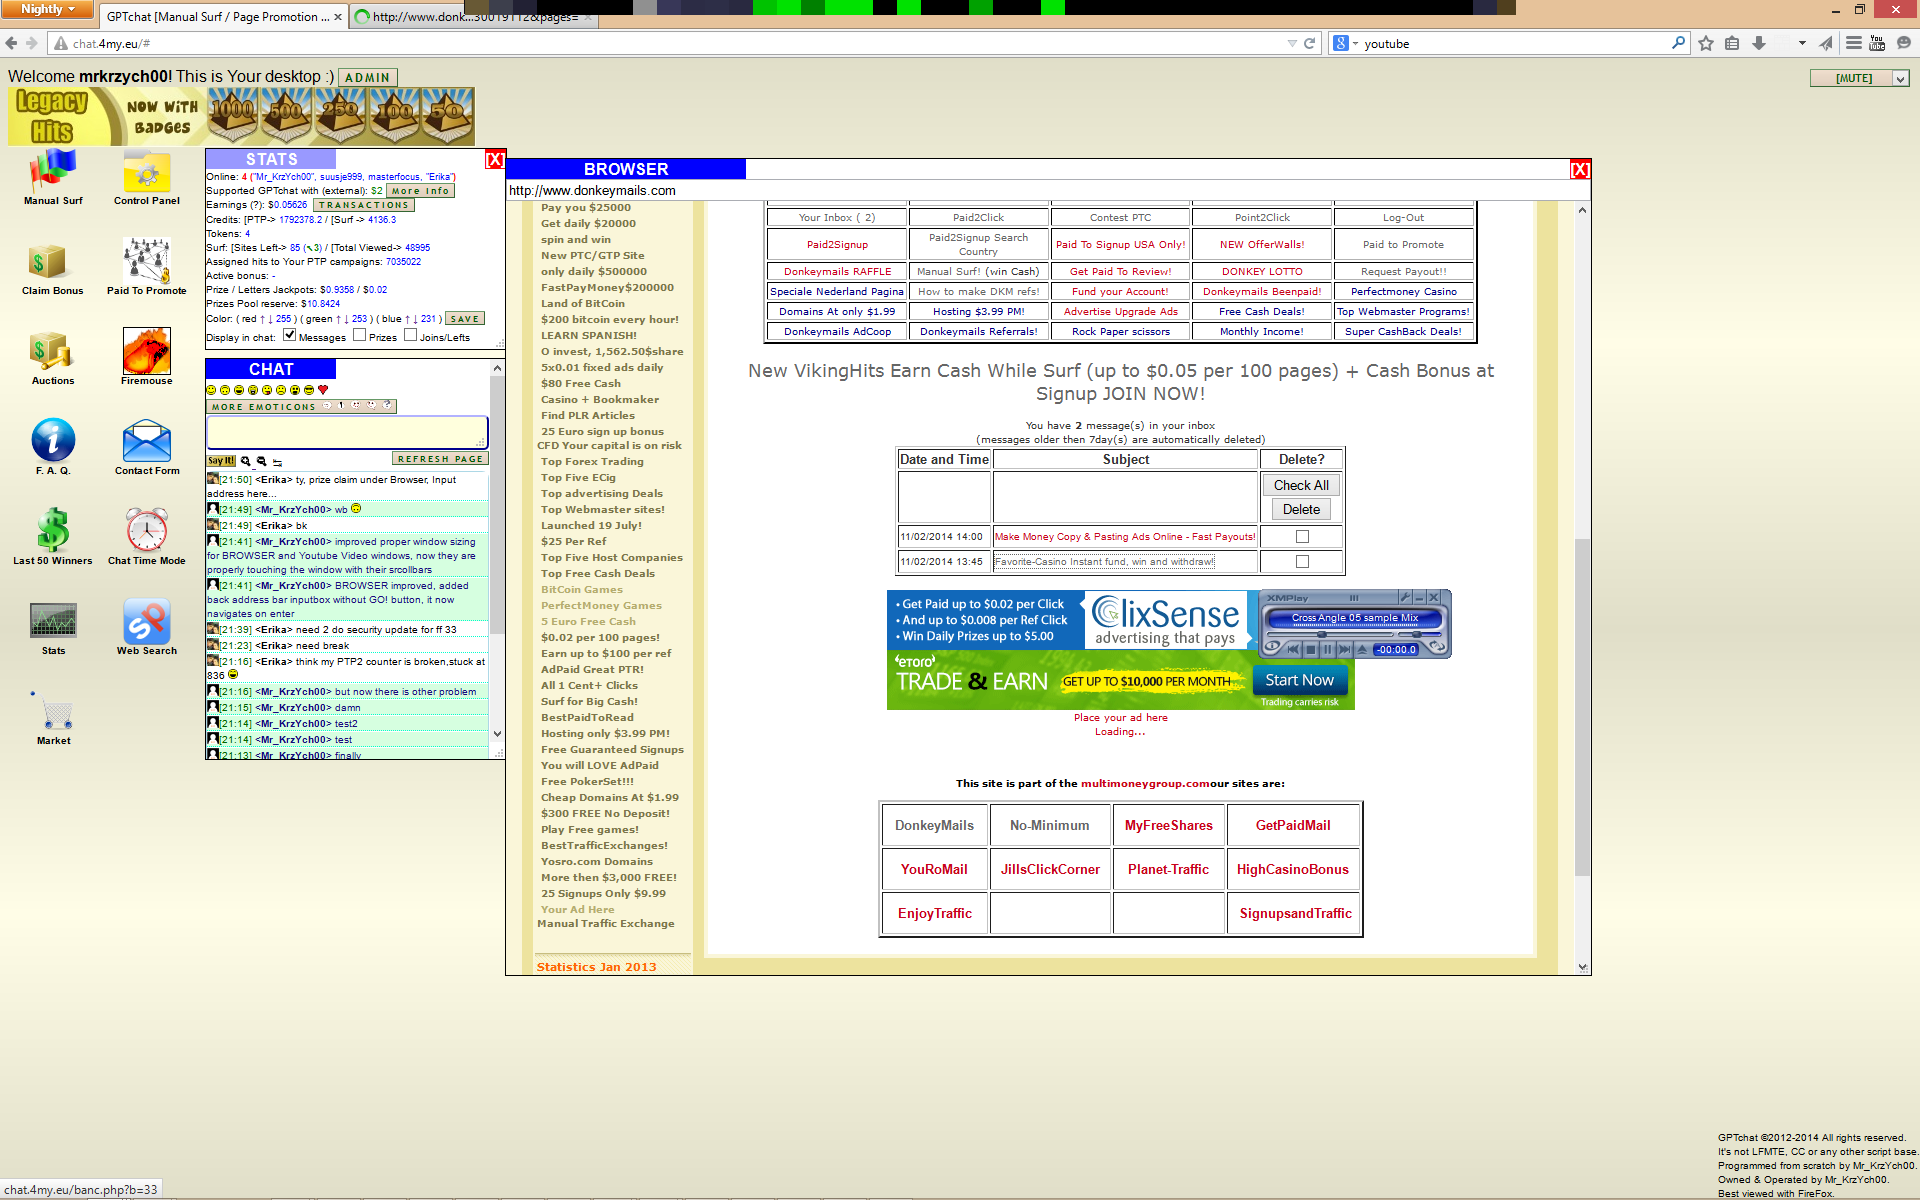Open the Paid2Click menu item

[978, 217]
